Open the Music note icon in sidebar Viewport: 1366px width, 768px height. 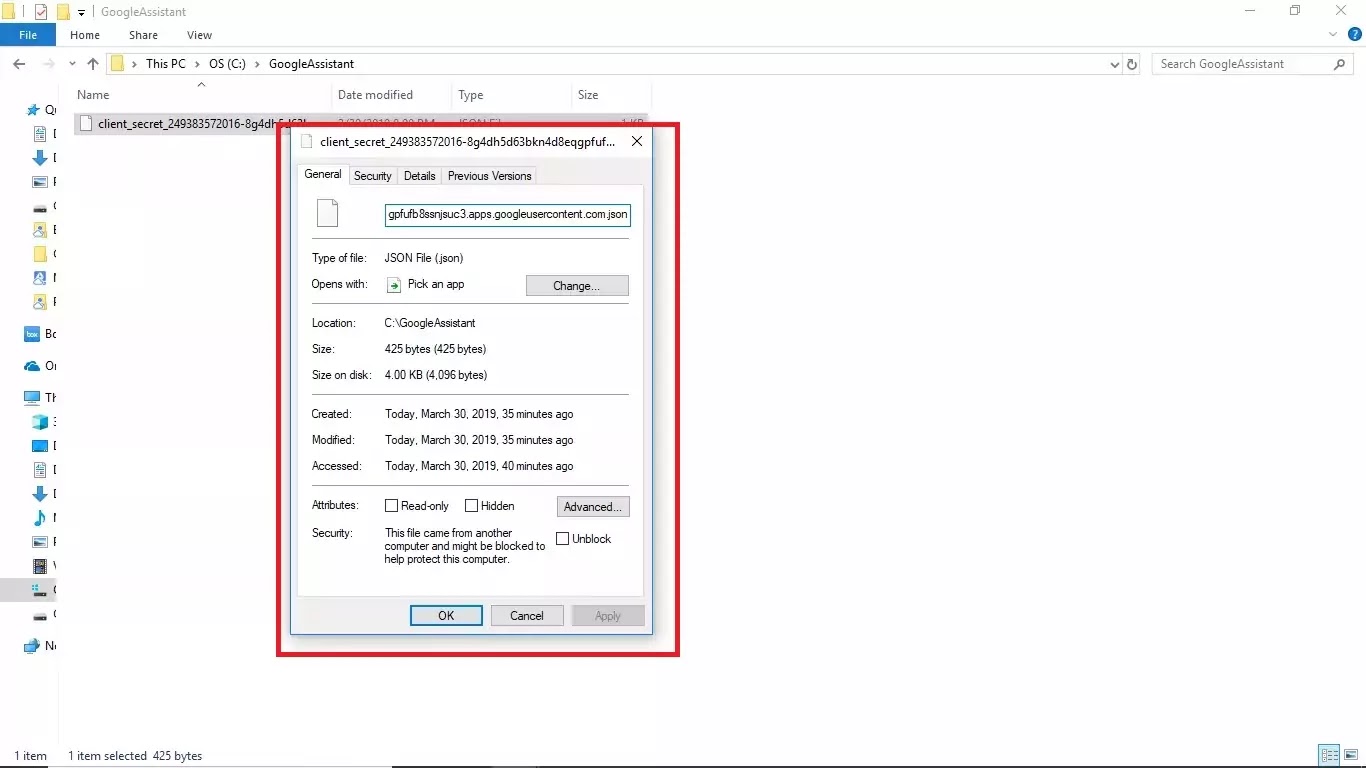point(40,518)
